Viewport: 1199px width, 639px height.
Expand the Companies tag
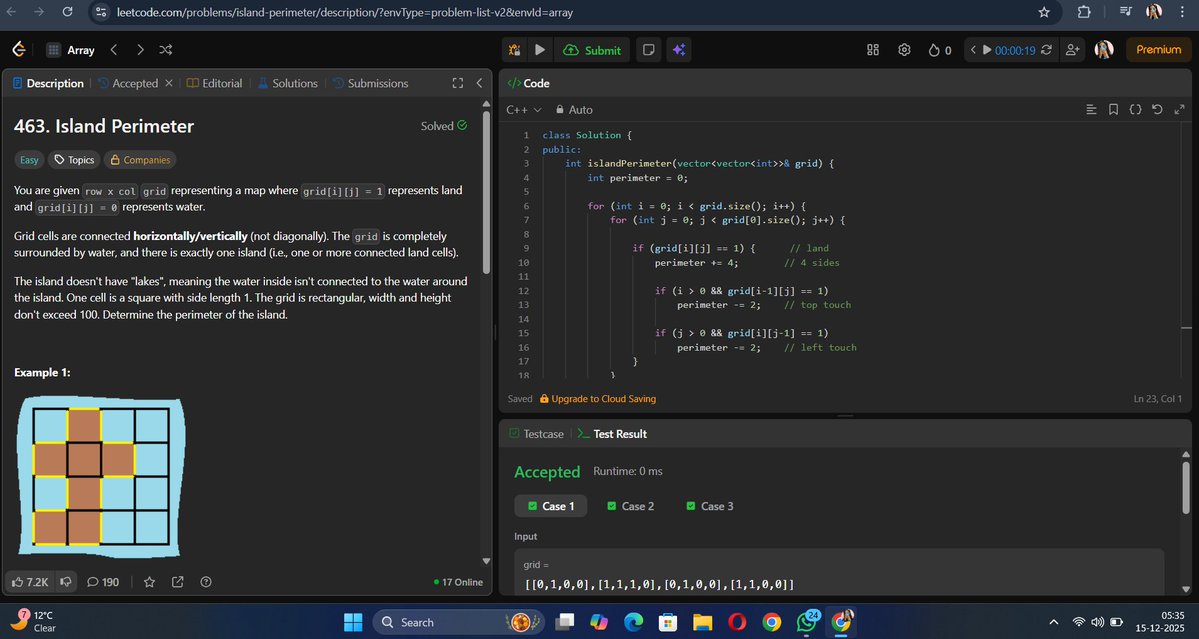point(140,160)
